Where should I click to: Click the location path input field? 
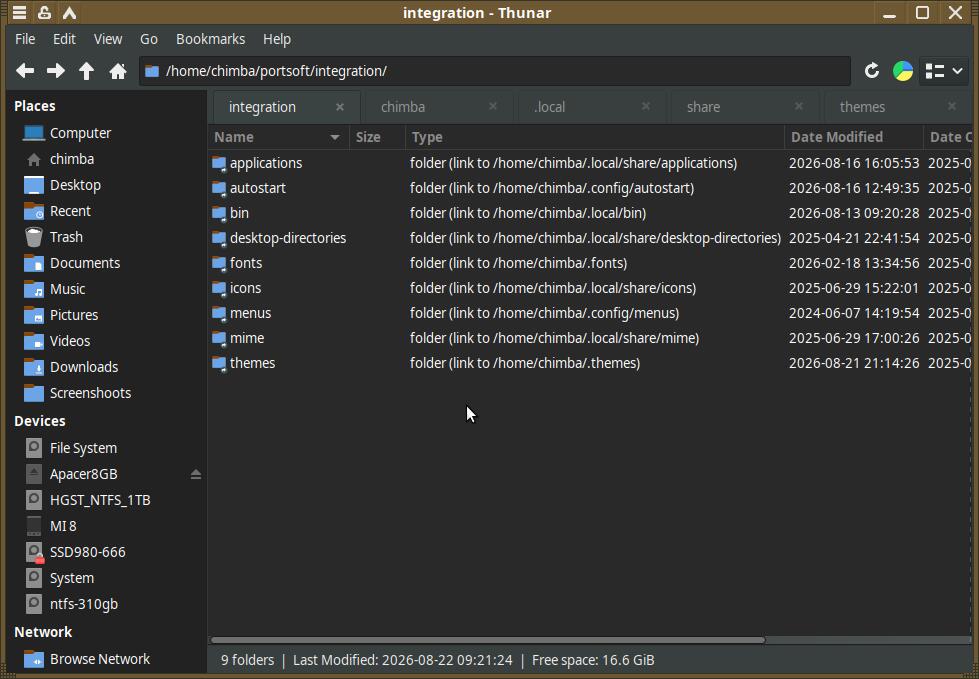pos(494,71)
